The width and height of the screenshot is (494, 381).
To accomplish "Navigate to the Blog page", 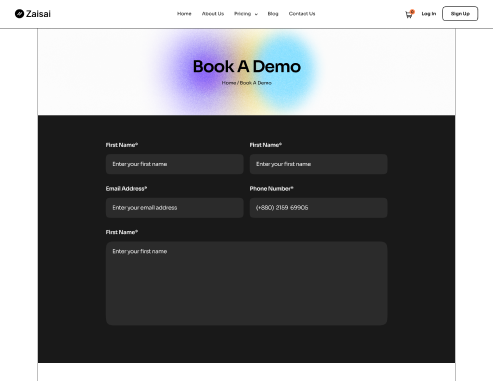I will pyautogui.click(x=273, y=14).
